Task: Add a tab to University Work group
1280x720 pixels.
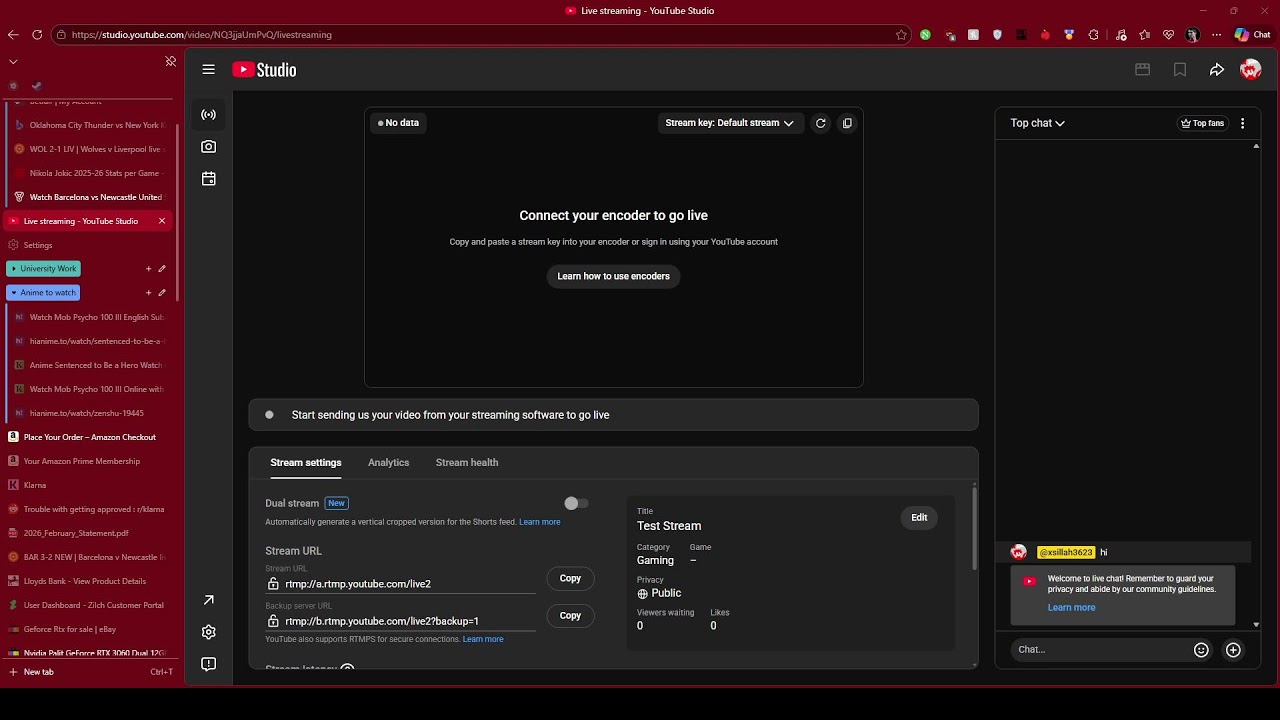Action: pyautogui.click(x=148, y=268)
